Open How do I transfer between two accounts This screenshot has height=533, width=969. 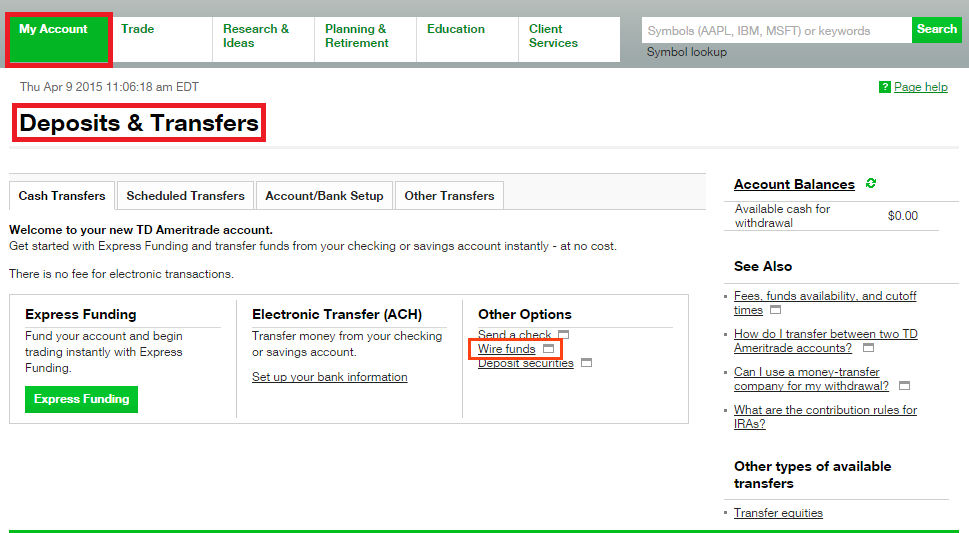(x=826, y=341)
